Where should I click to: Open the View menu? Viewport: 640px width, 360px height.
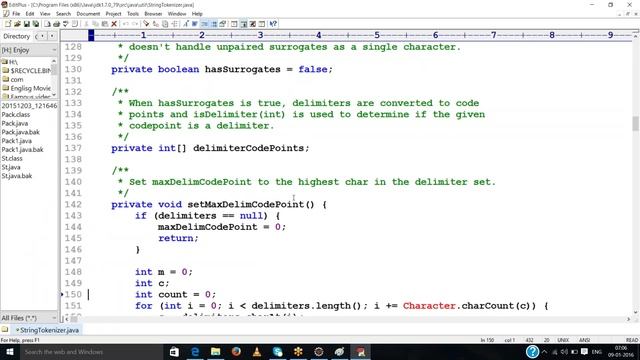point(45,14)
